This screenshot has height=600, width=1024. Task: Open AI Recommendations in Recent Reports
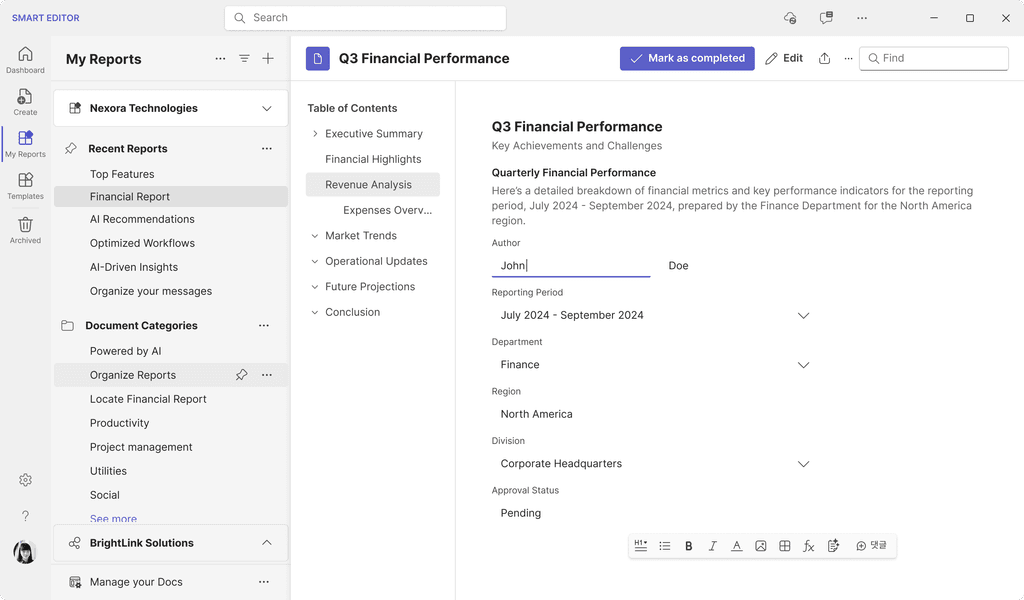coord(142,219)
